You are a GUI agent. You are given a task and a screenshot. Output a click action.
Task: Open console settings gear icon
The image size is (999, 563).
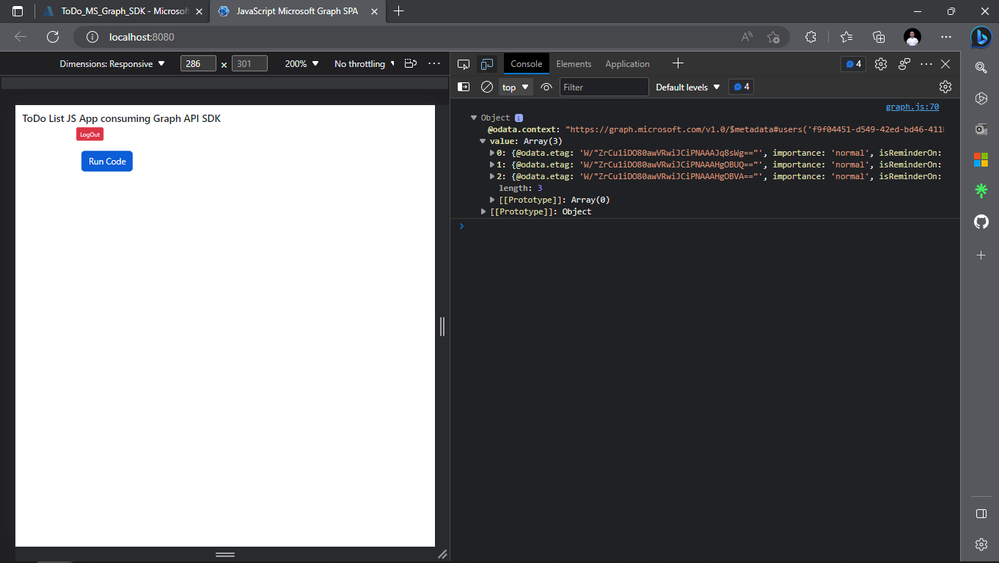[945, 87]
